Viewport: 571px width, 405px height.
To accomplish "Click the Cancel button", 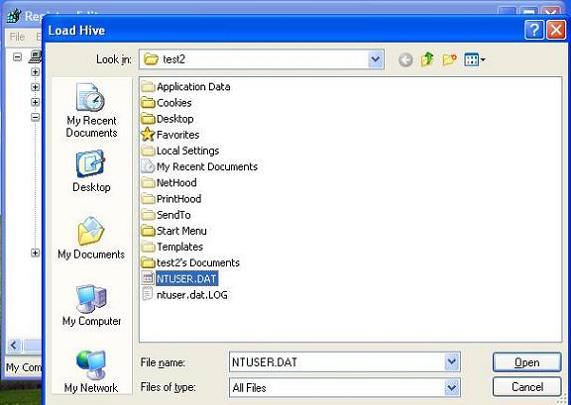I will click(527, 387).
